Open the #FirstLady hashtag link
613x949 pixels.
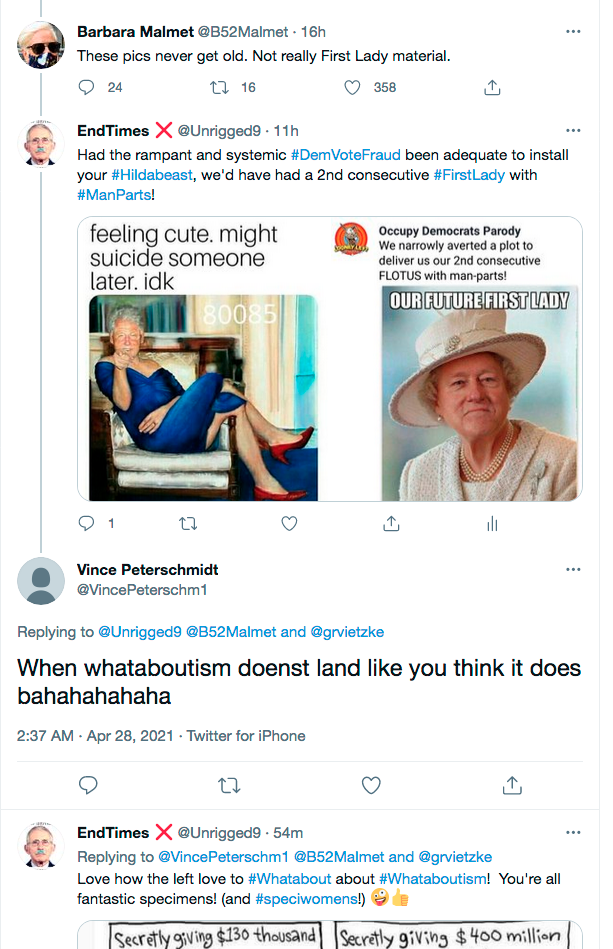[x=473, y=175]
